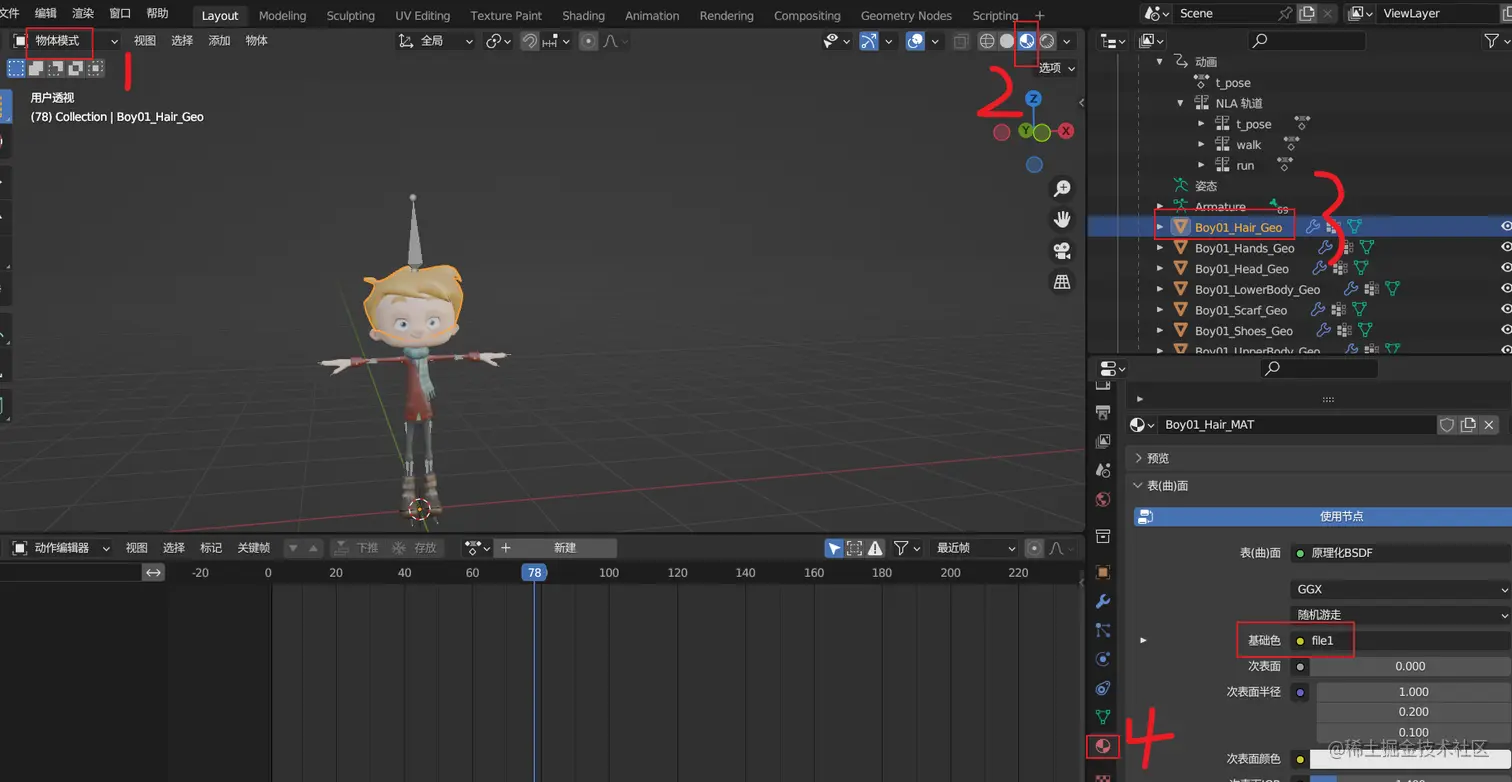1512x782 pixels.
Task: Toggle viewport overlays display
Action: click(x=915, y=41)
